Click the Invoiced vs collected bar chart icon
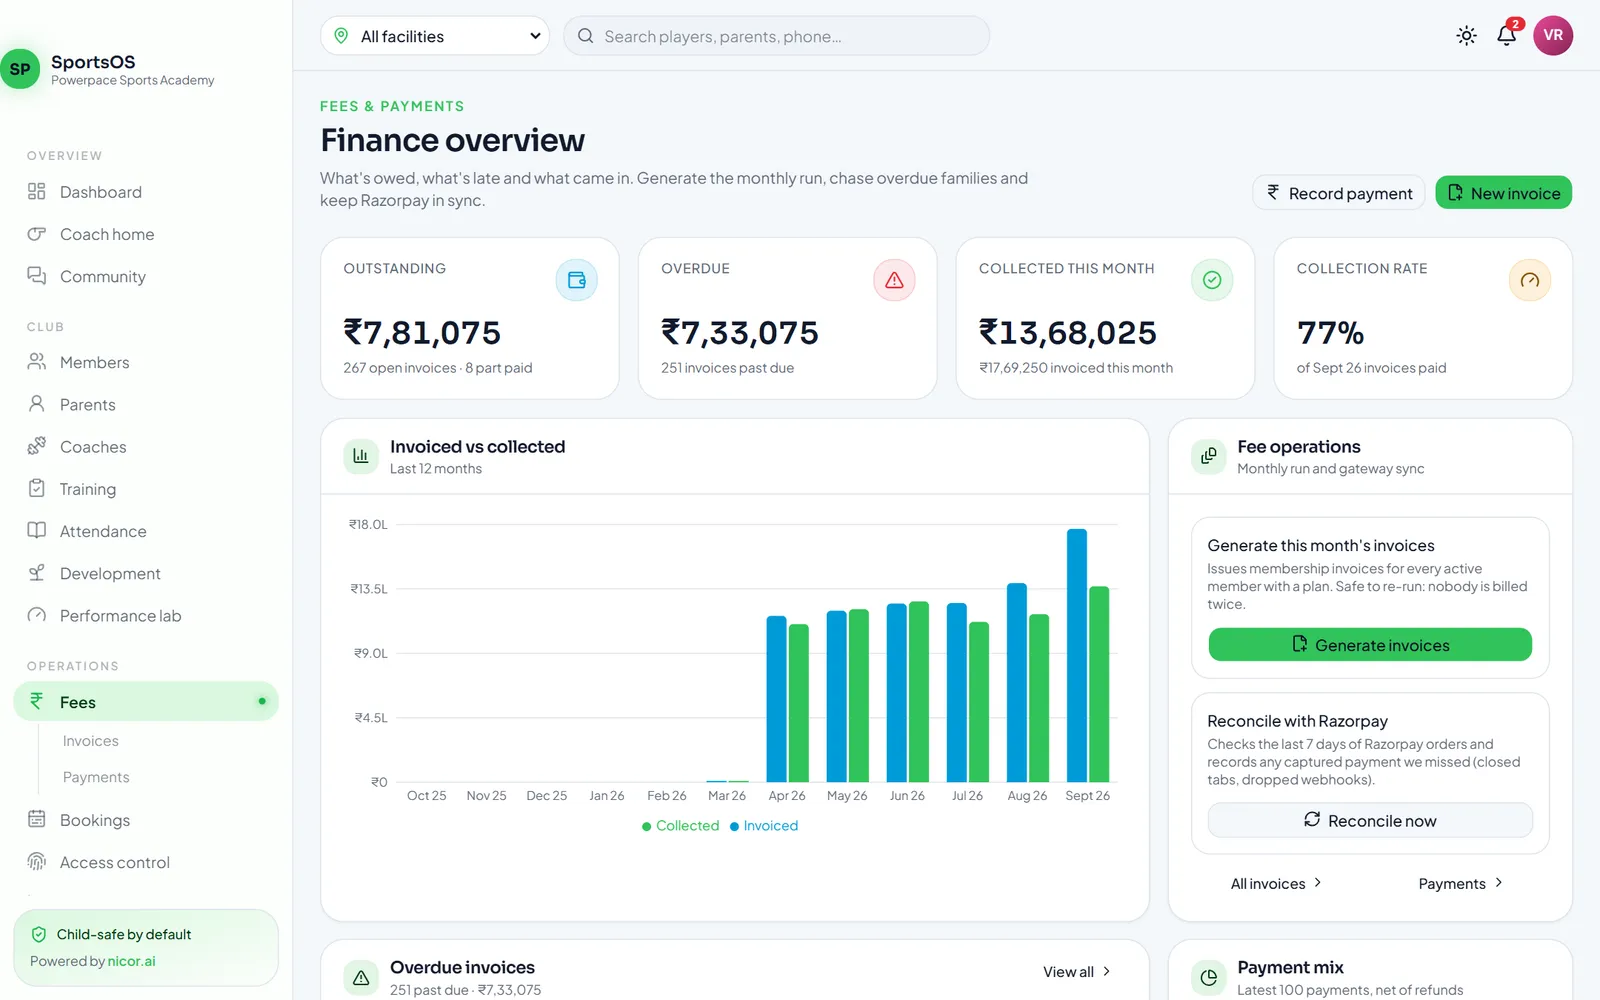The height and width of the screenshot is (1000, 1600). point(361,456)
